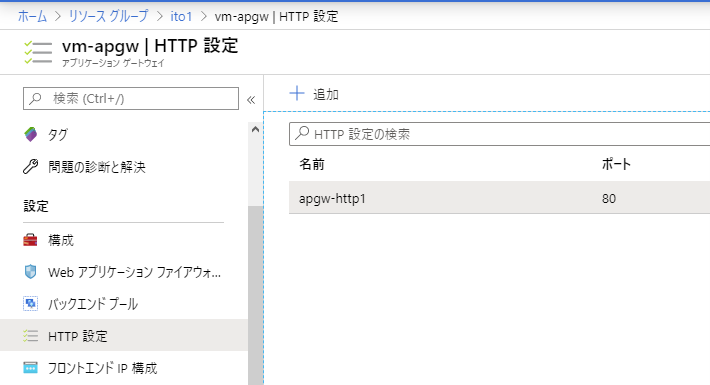Image resolution: width=710 pixels, height=385 pixels.
Task: Click the リソース グループ breadcrumb link
Action: click(108, 17)
